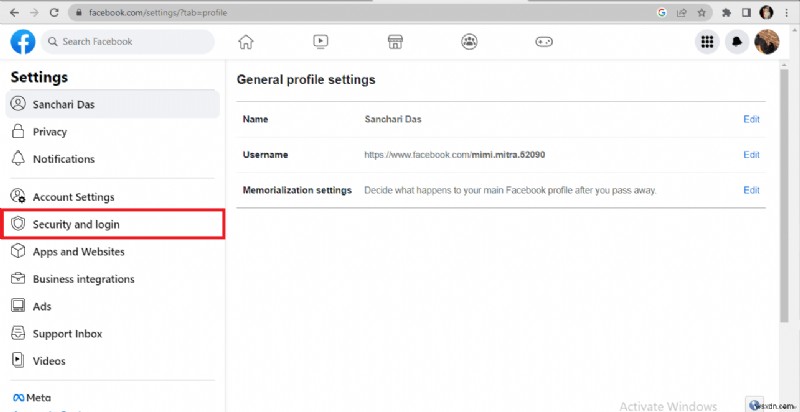
Task: Click the Search Facebook field
Action: click(128, 42)
